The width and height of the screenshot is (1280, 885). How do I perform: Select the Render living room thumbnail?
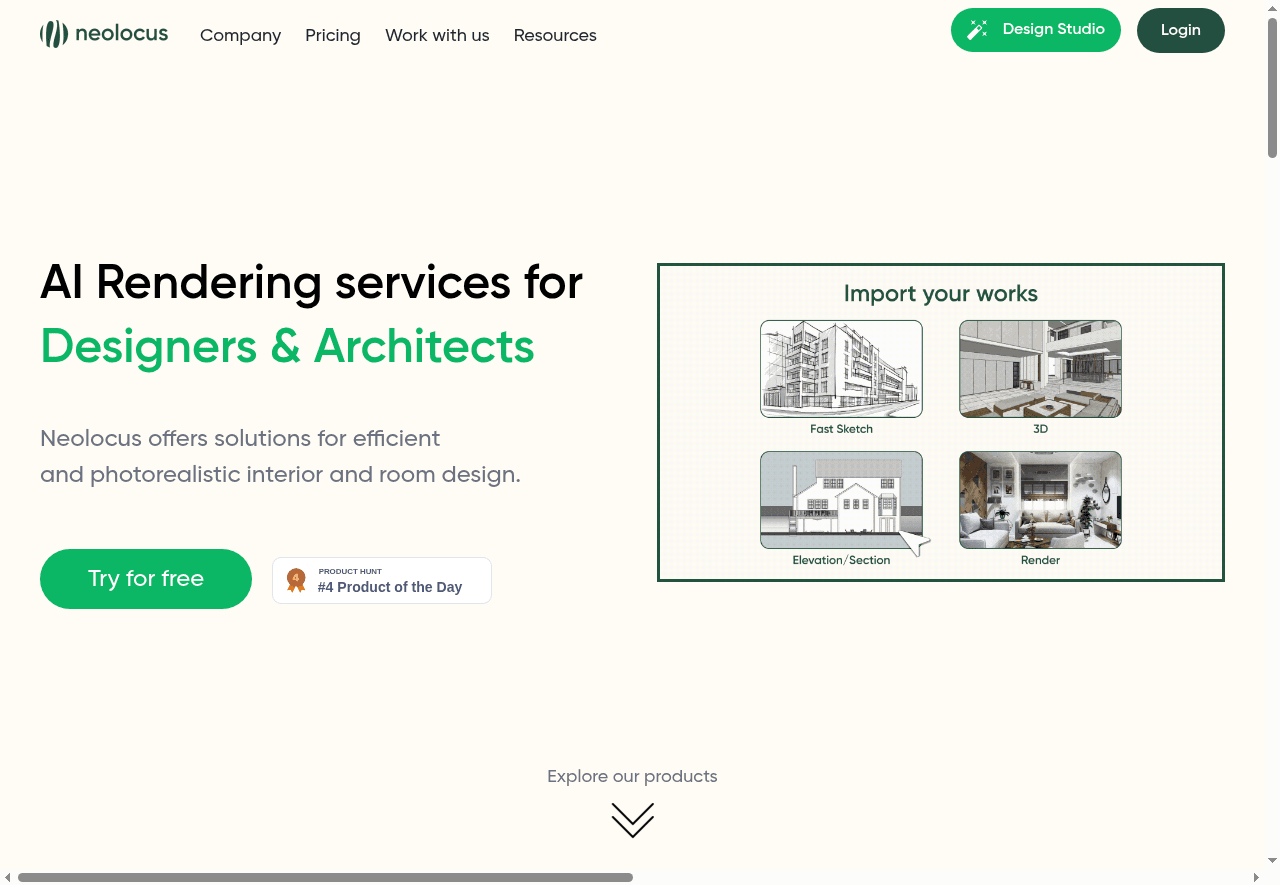(x=1040, y=499)
